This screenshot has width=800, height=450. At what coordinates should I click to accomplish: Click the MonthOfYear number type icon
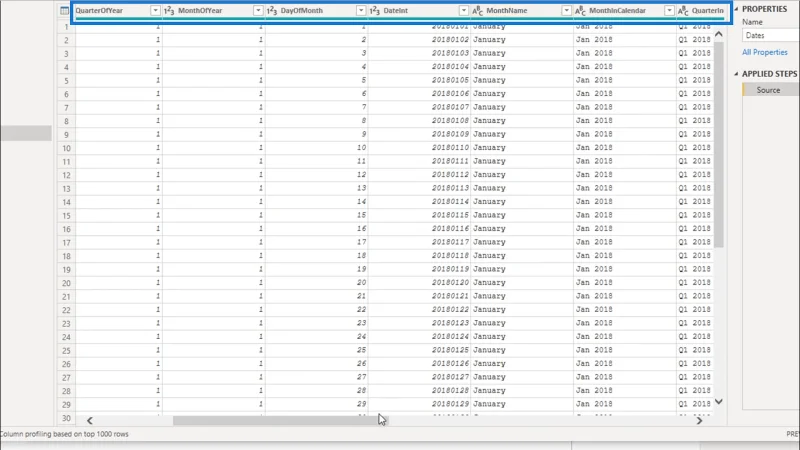(169, 11)
